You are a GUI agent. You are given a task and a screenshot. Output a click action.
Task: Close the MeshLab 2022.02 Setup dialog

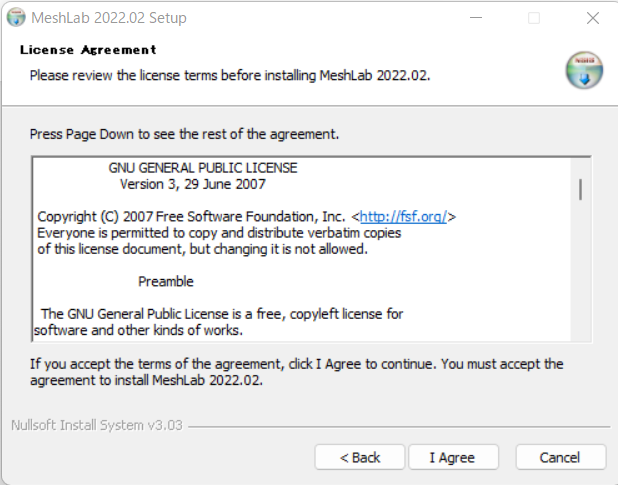click(592, 18)
